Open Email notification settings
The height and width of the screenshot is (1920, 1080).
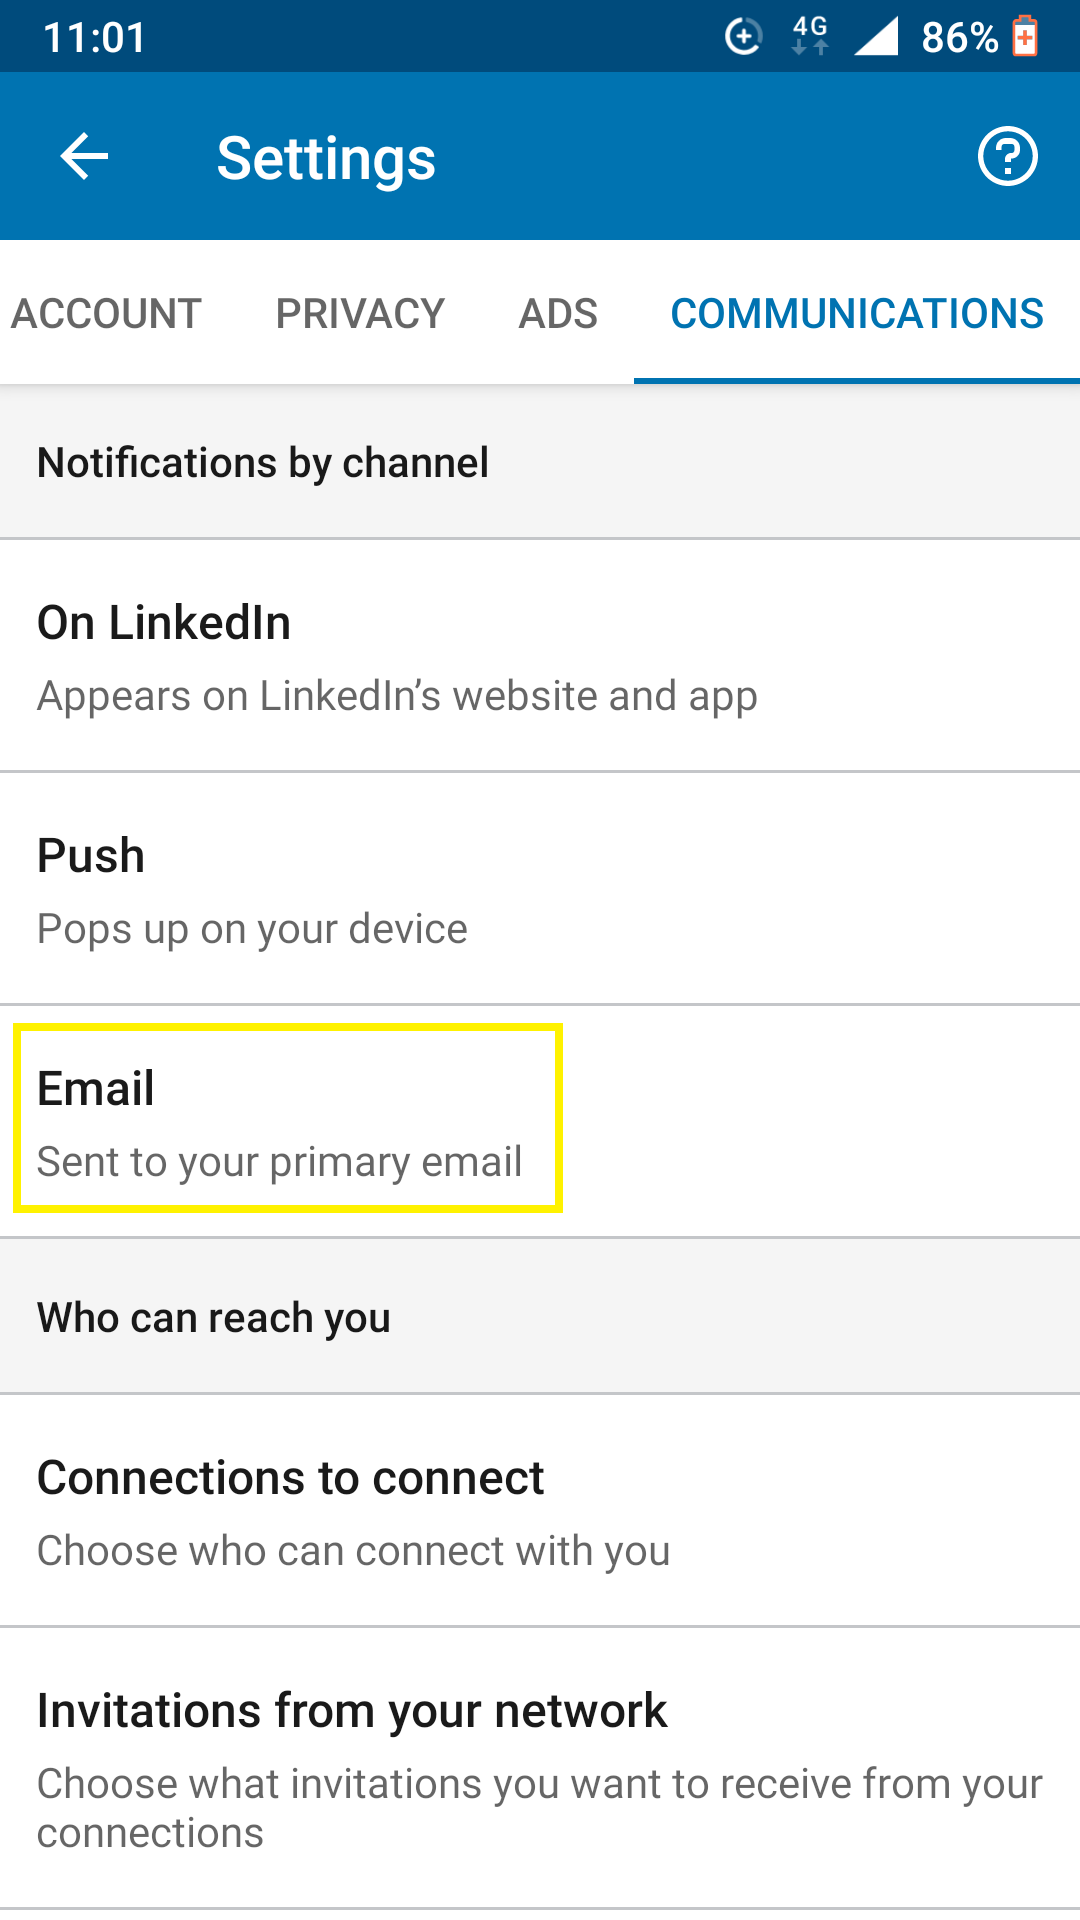tap(540, 1122)
